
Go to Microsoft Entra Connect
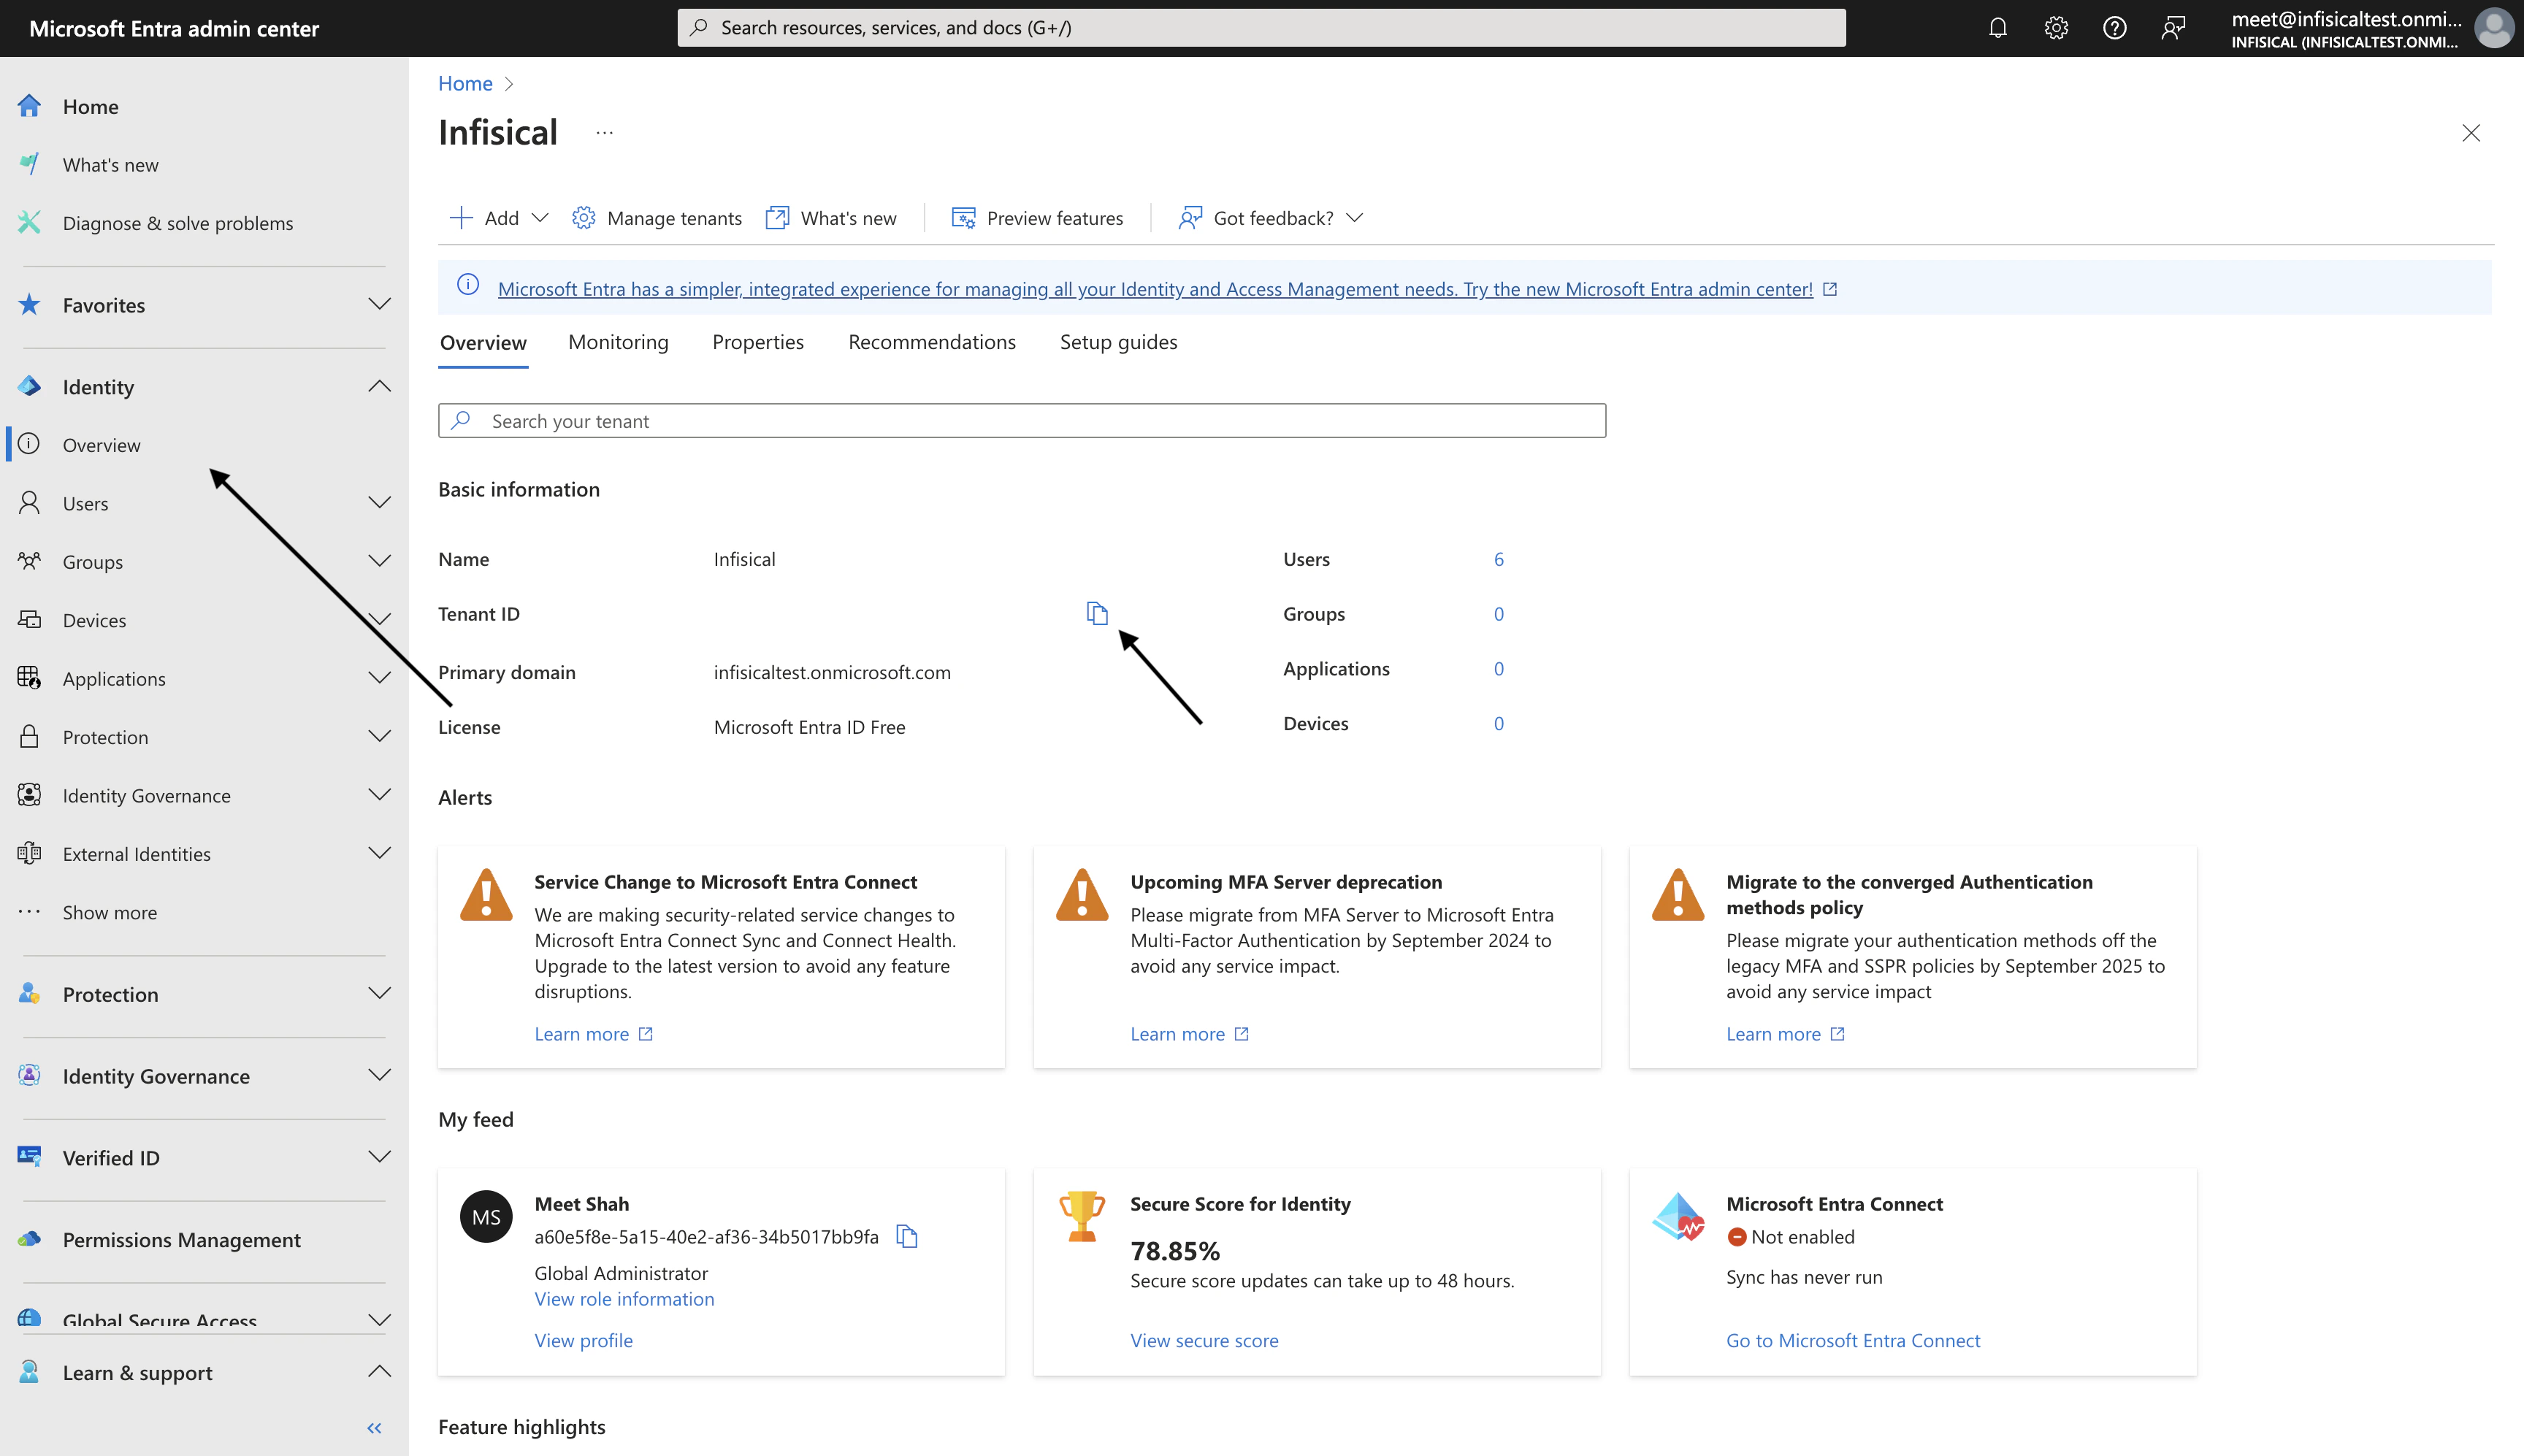tap(1853, 1341)
